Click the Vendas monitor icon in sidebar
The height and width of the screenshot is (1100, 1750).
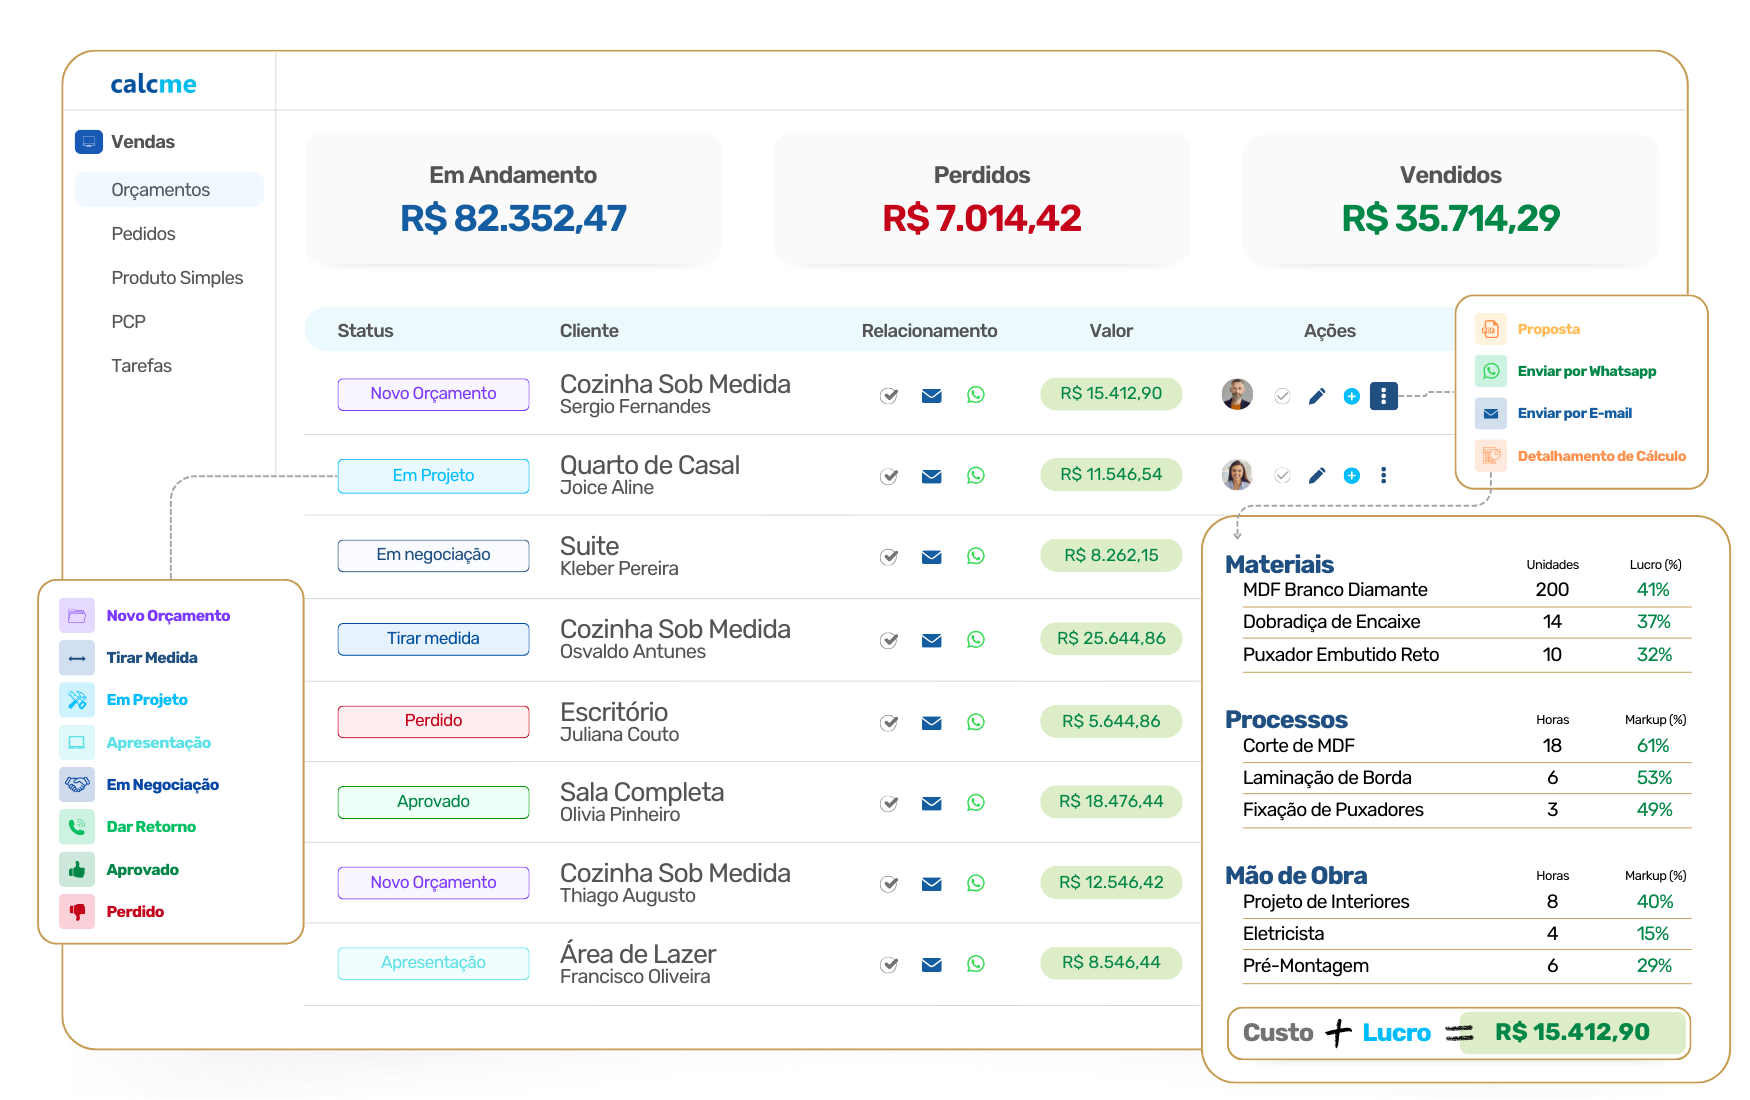[89, 142]
